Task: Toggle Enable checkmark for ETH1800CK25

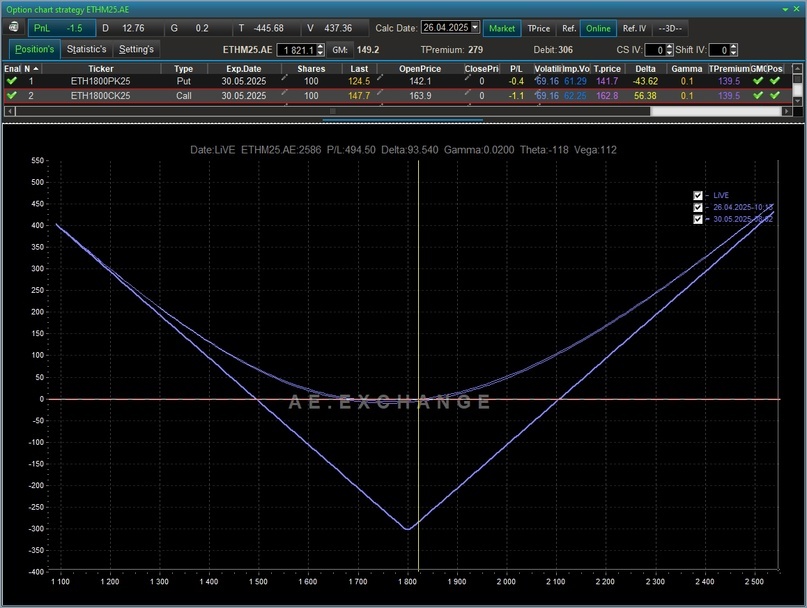Action: click(12, 95)
